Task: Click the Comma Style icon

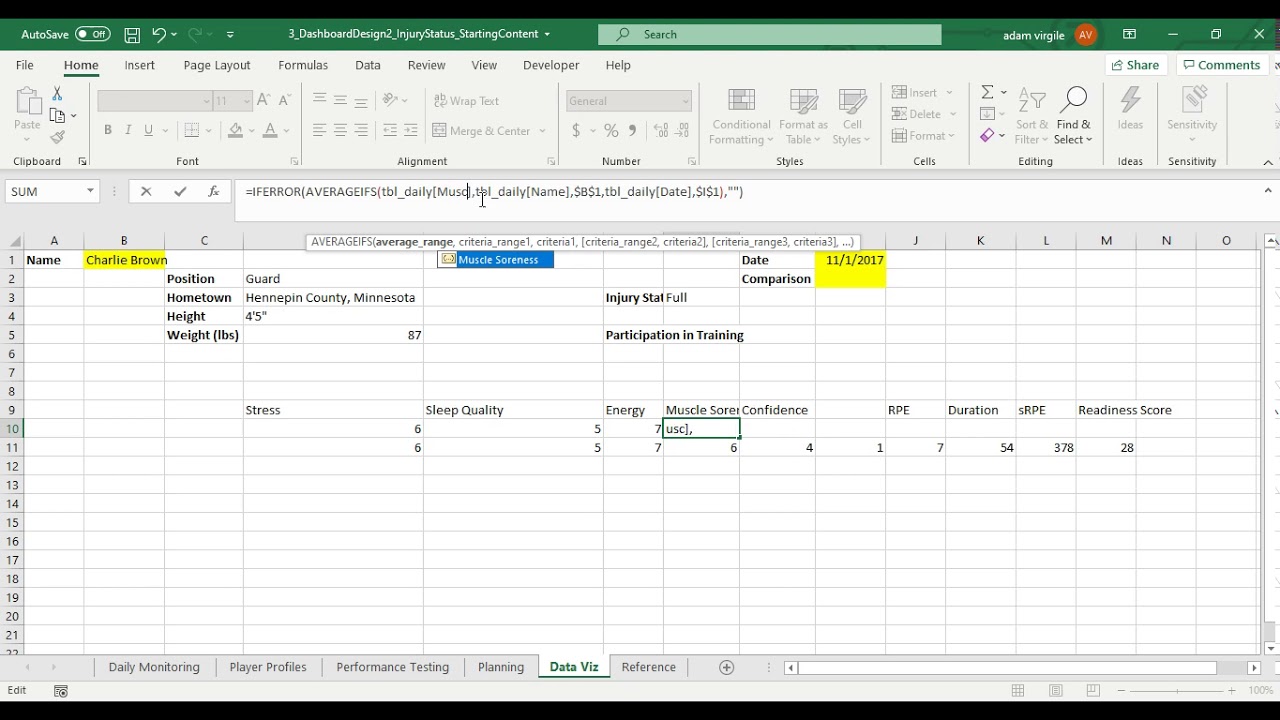Action: click(632, 131)
